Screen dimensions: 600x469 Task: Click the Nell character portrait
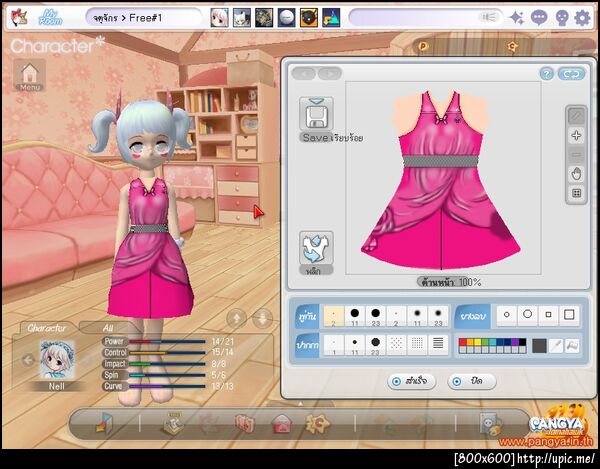click(x=57, y=360)
